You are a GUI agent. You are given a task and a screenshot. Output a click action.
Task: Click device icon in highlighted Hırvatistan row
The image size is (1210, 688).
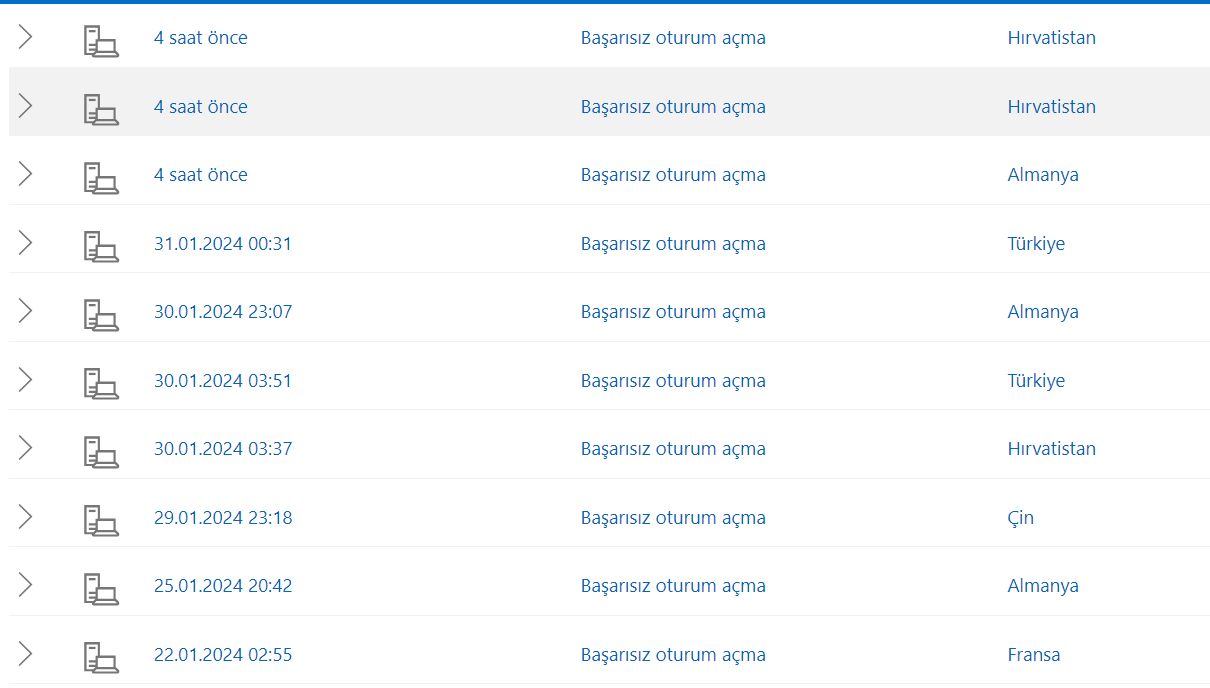click(x=100, y=108)
